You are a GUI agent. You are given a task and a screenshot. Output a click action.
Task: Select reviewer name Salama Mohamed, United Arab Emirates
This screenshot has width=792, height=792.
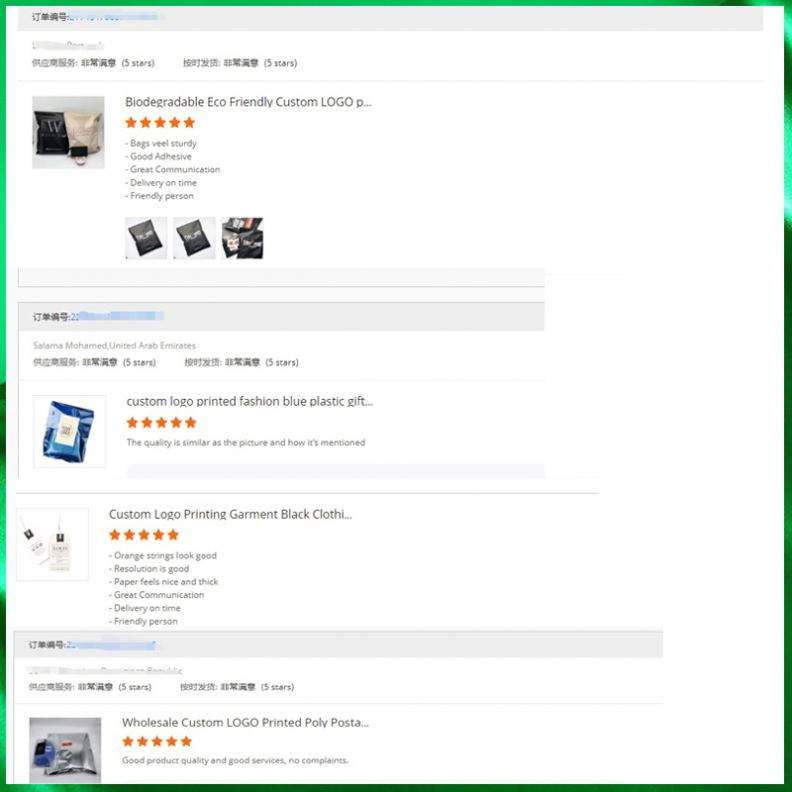click(114, 345)
